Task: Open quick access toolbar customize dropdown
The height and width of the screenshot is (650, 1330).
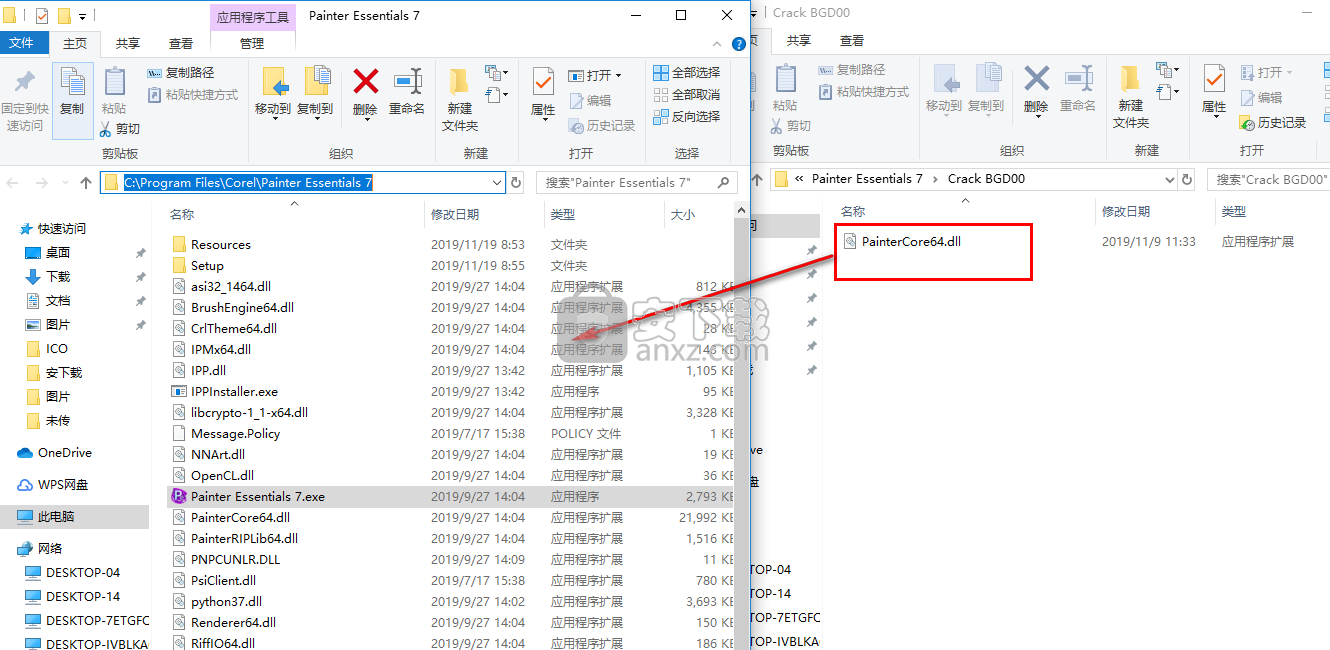Action: coord(82,16)
